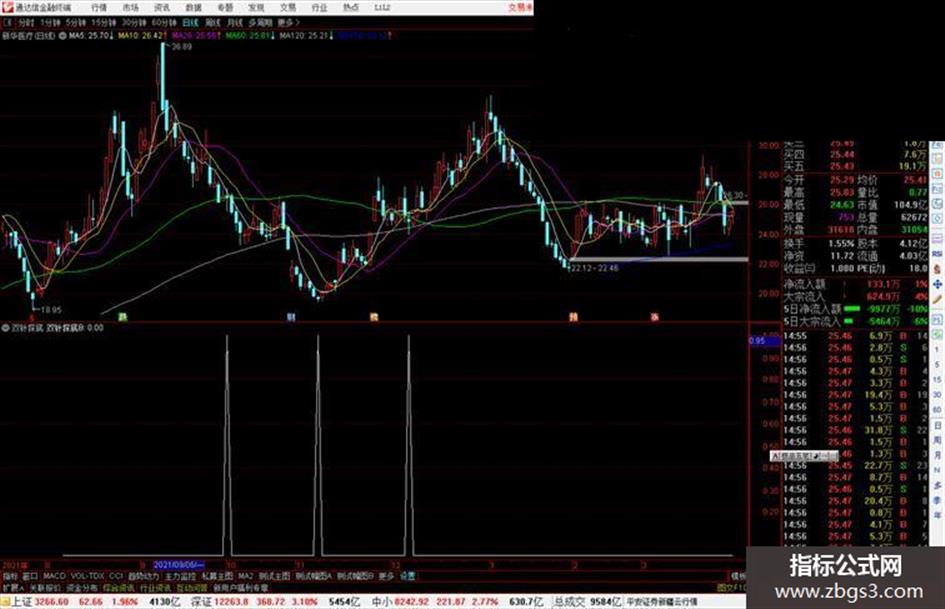Select the 测试幅图A indicator tab

click(313, 576)
